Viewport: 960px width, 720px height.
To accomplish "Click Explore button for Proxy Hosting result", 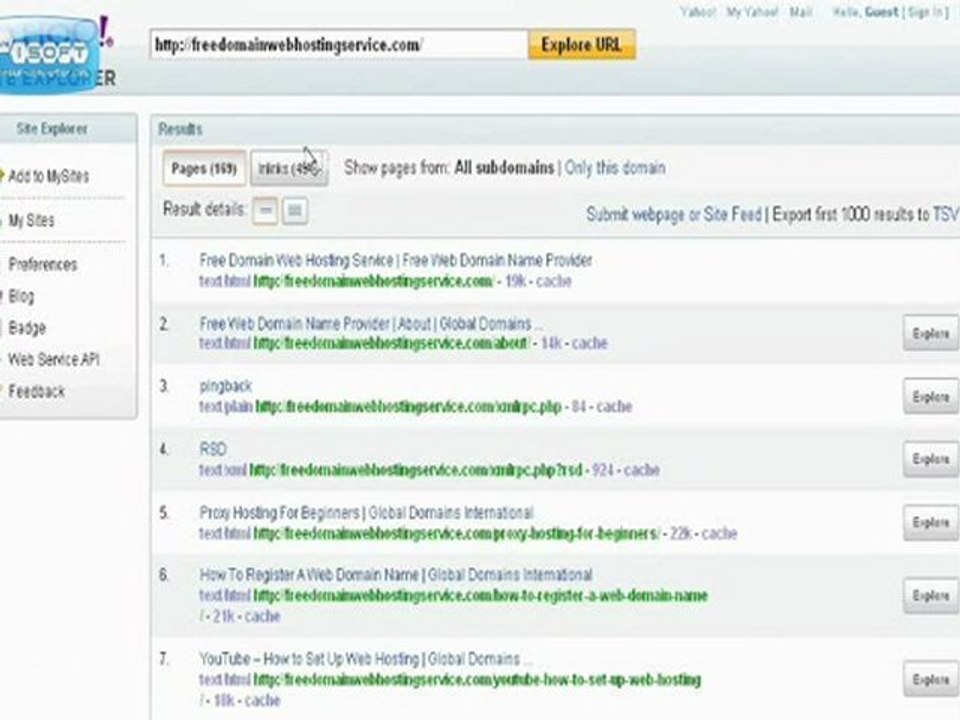I will click(931, 522).
